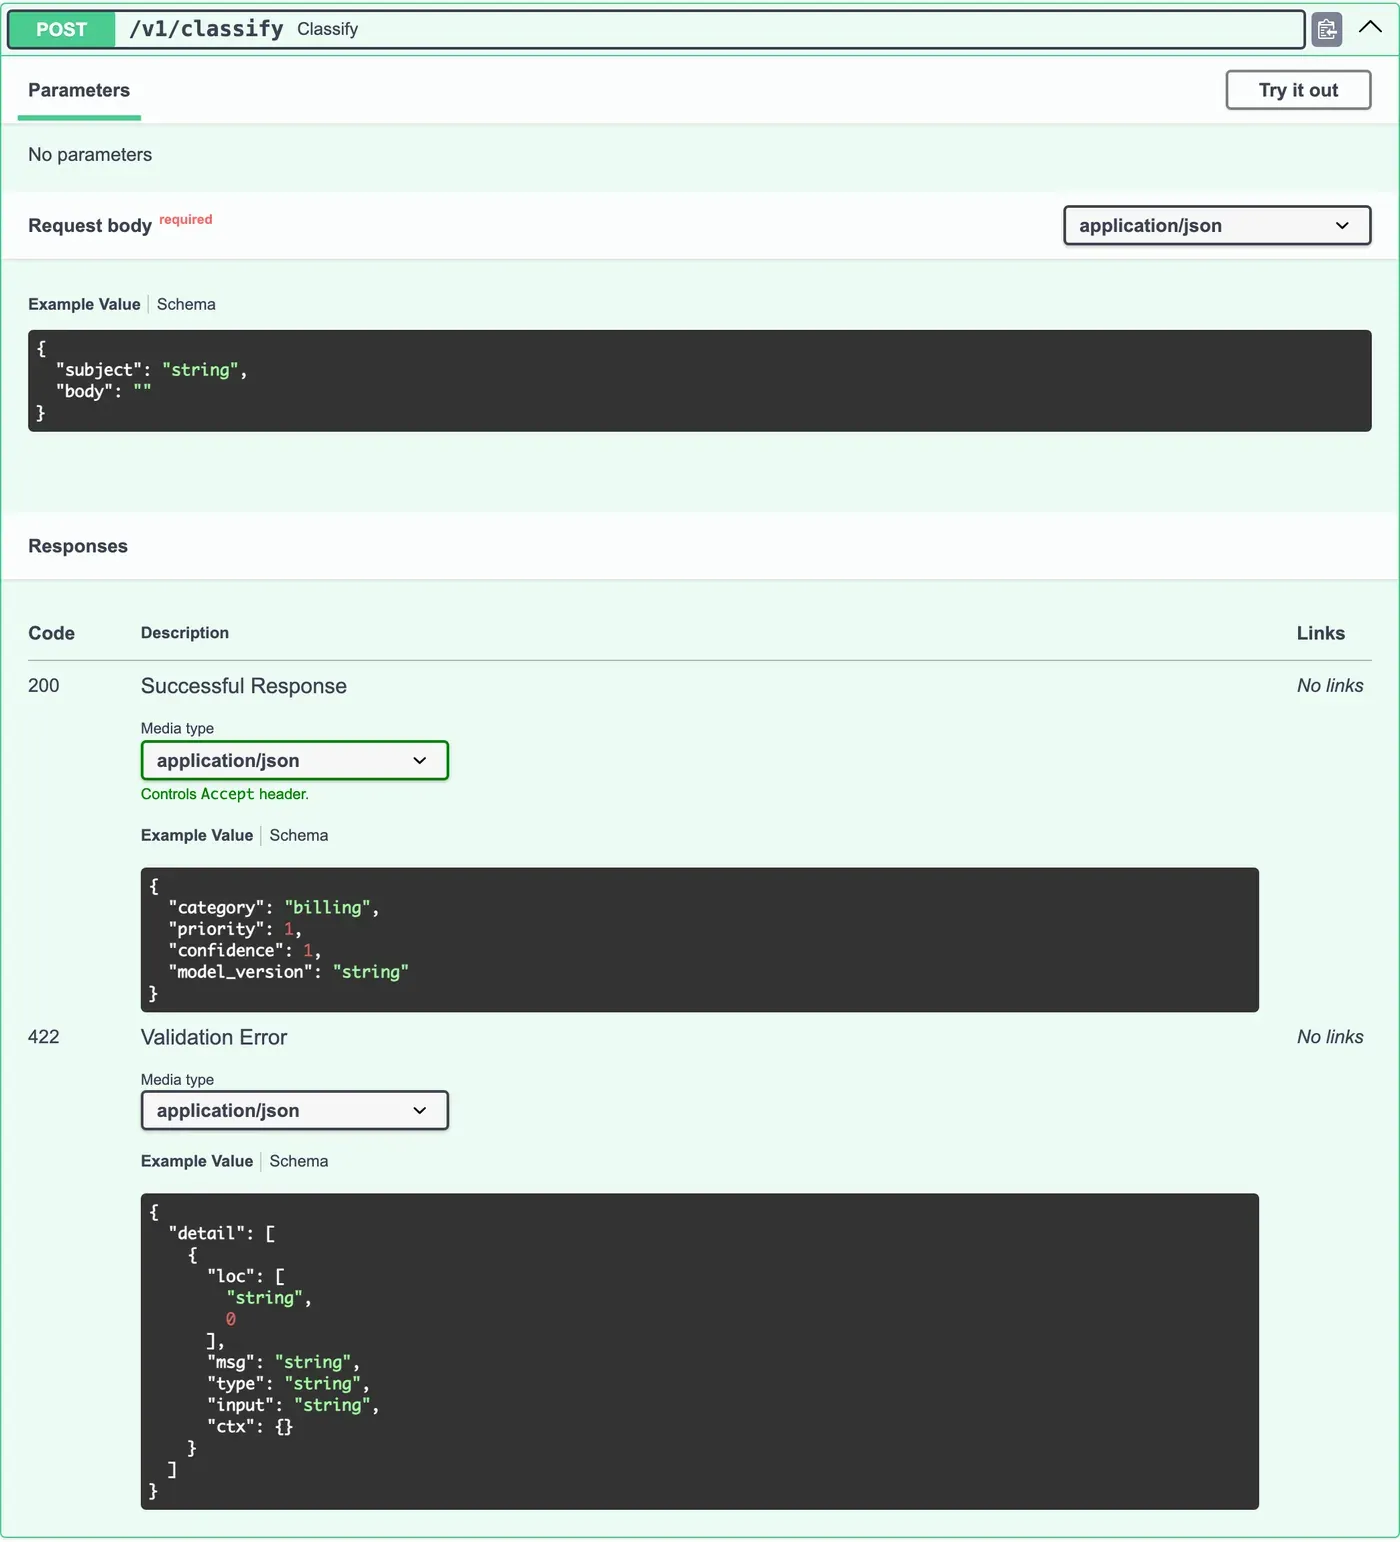The image size is (1400, 1542).
Task: Click the Code column header
Action: 52,634
